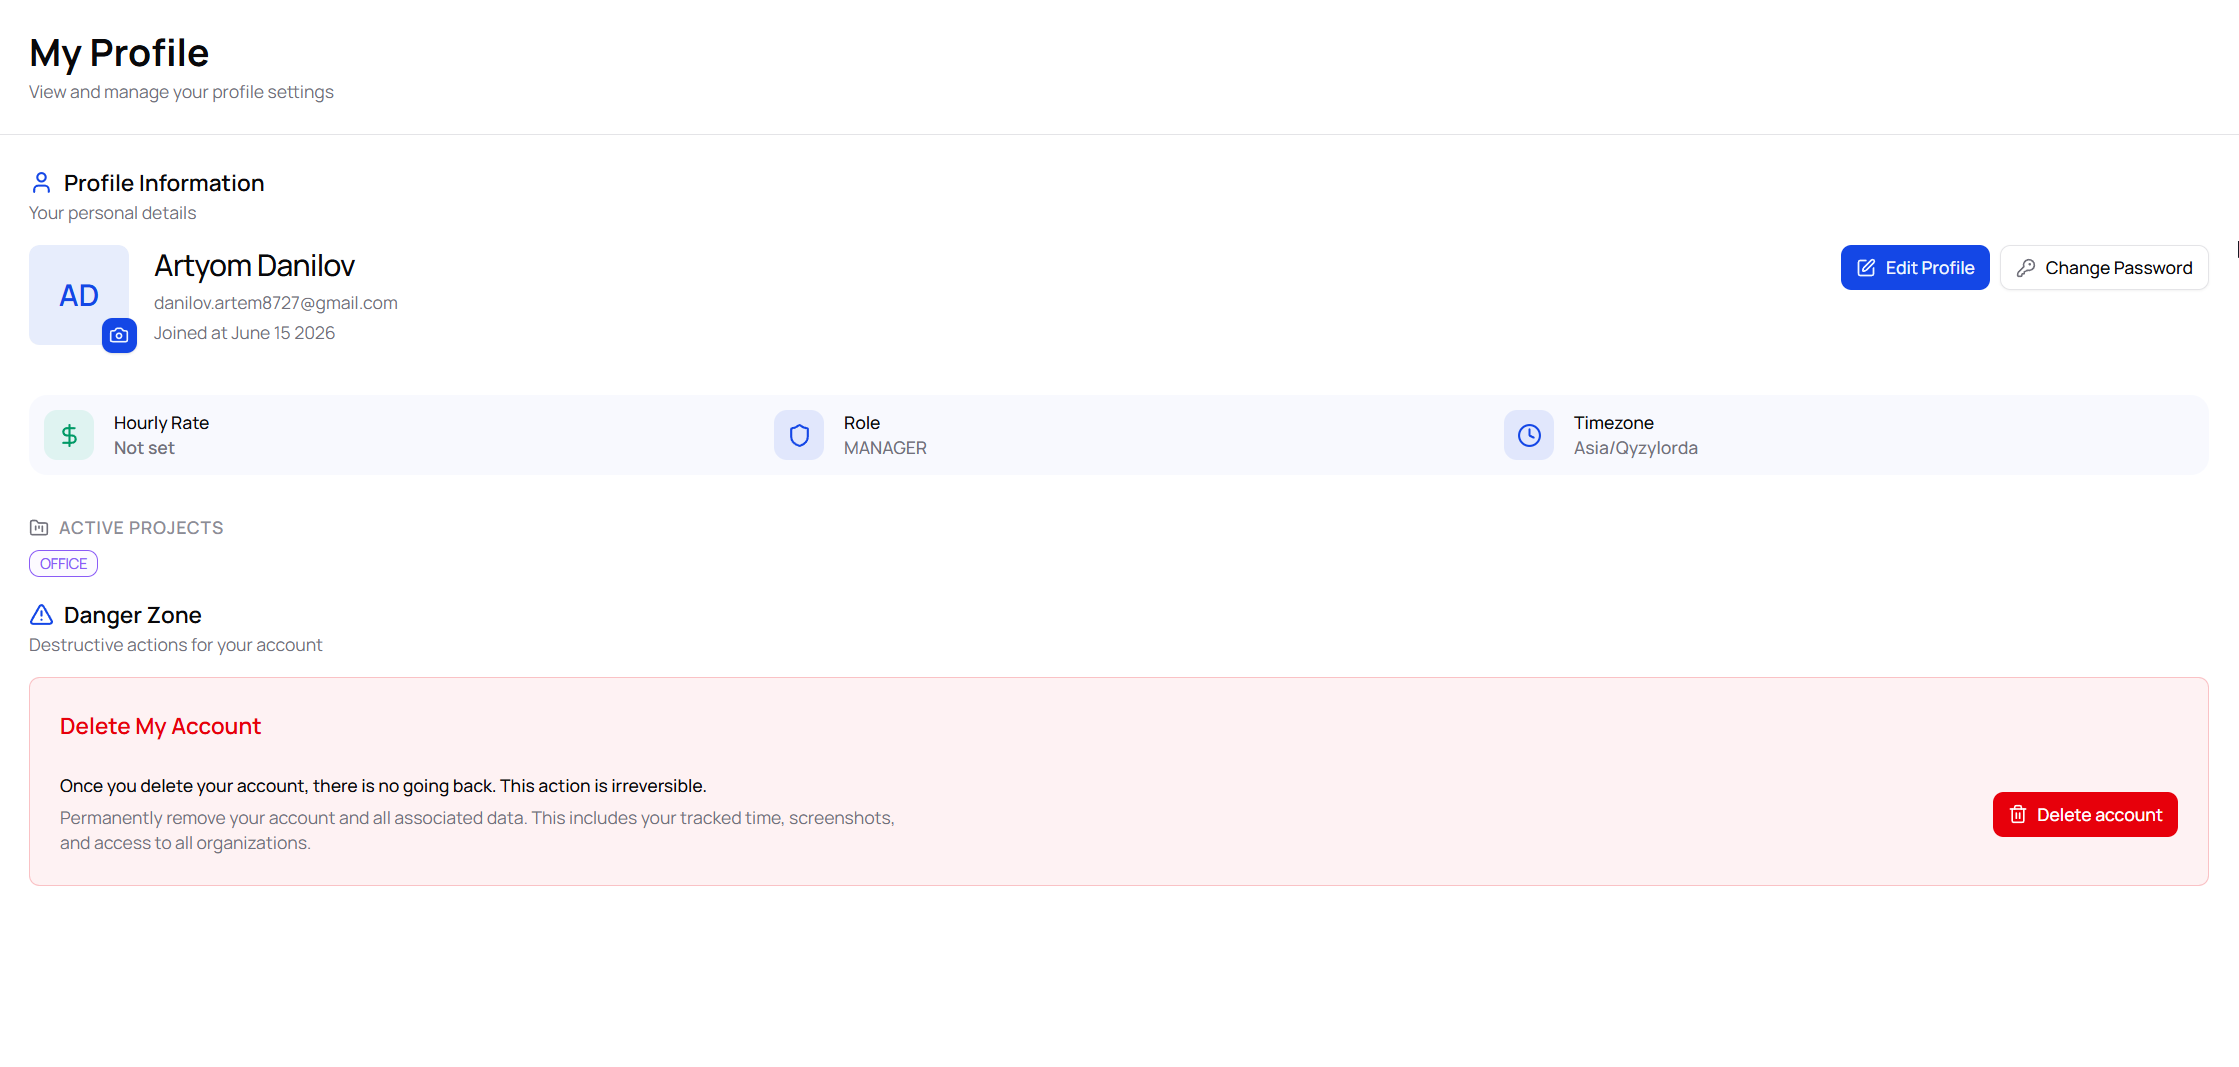Click the Hourly Rate label
The height and width of the screenshot is (1067, 2239).
point(161,423)
